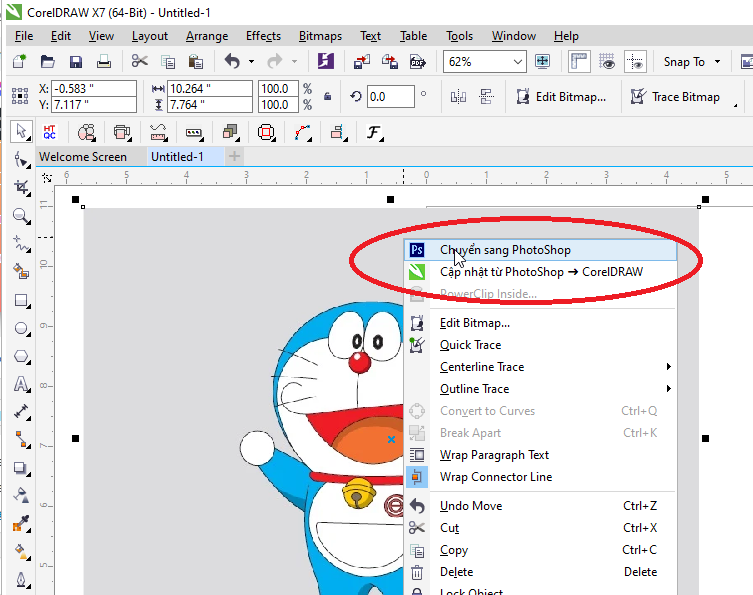The height and width of the screenshot is (595, 753).
Task: Click the HT QC macro icon
Action: (x=49, y=132)
